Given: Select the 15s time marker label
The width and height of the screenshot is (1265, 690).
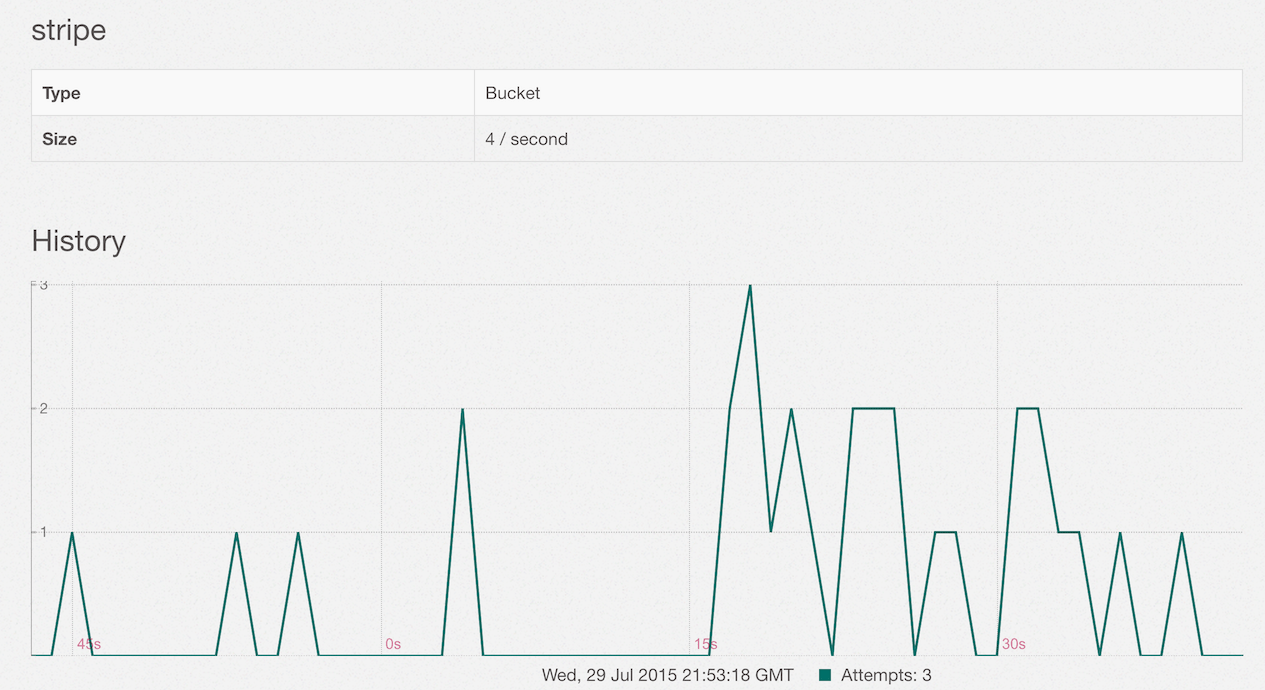Looking at the screenshot, I should 705,644.
